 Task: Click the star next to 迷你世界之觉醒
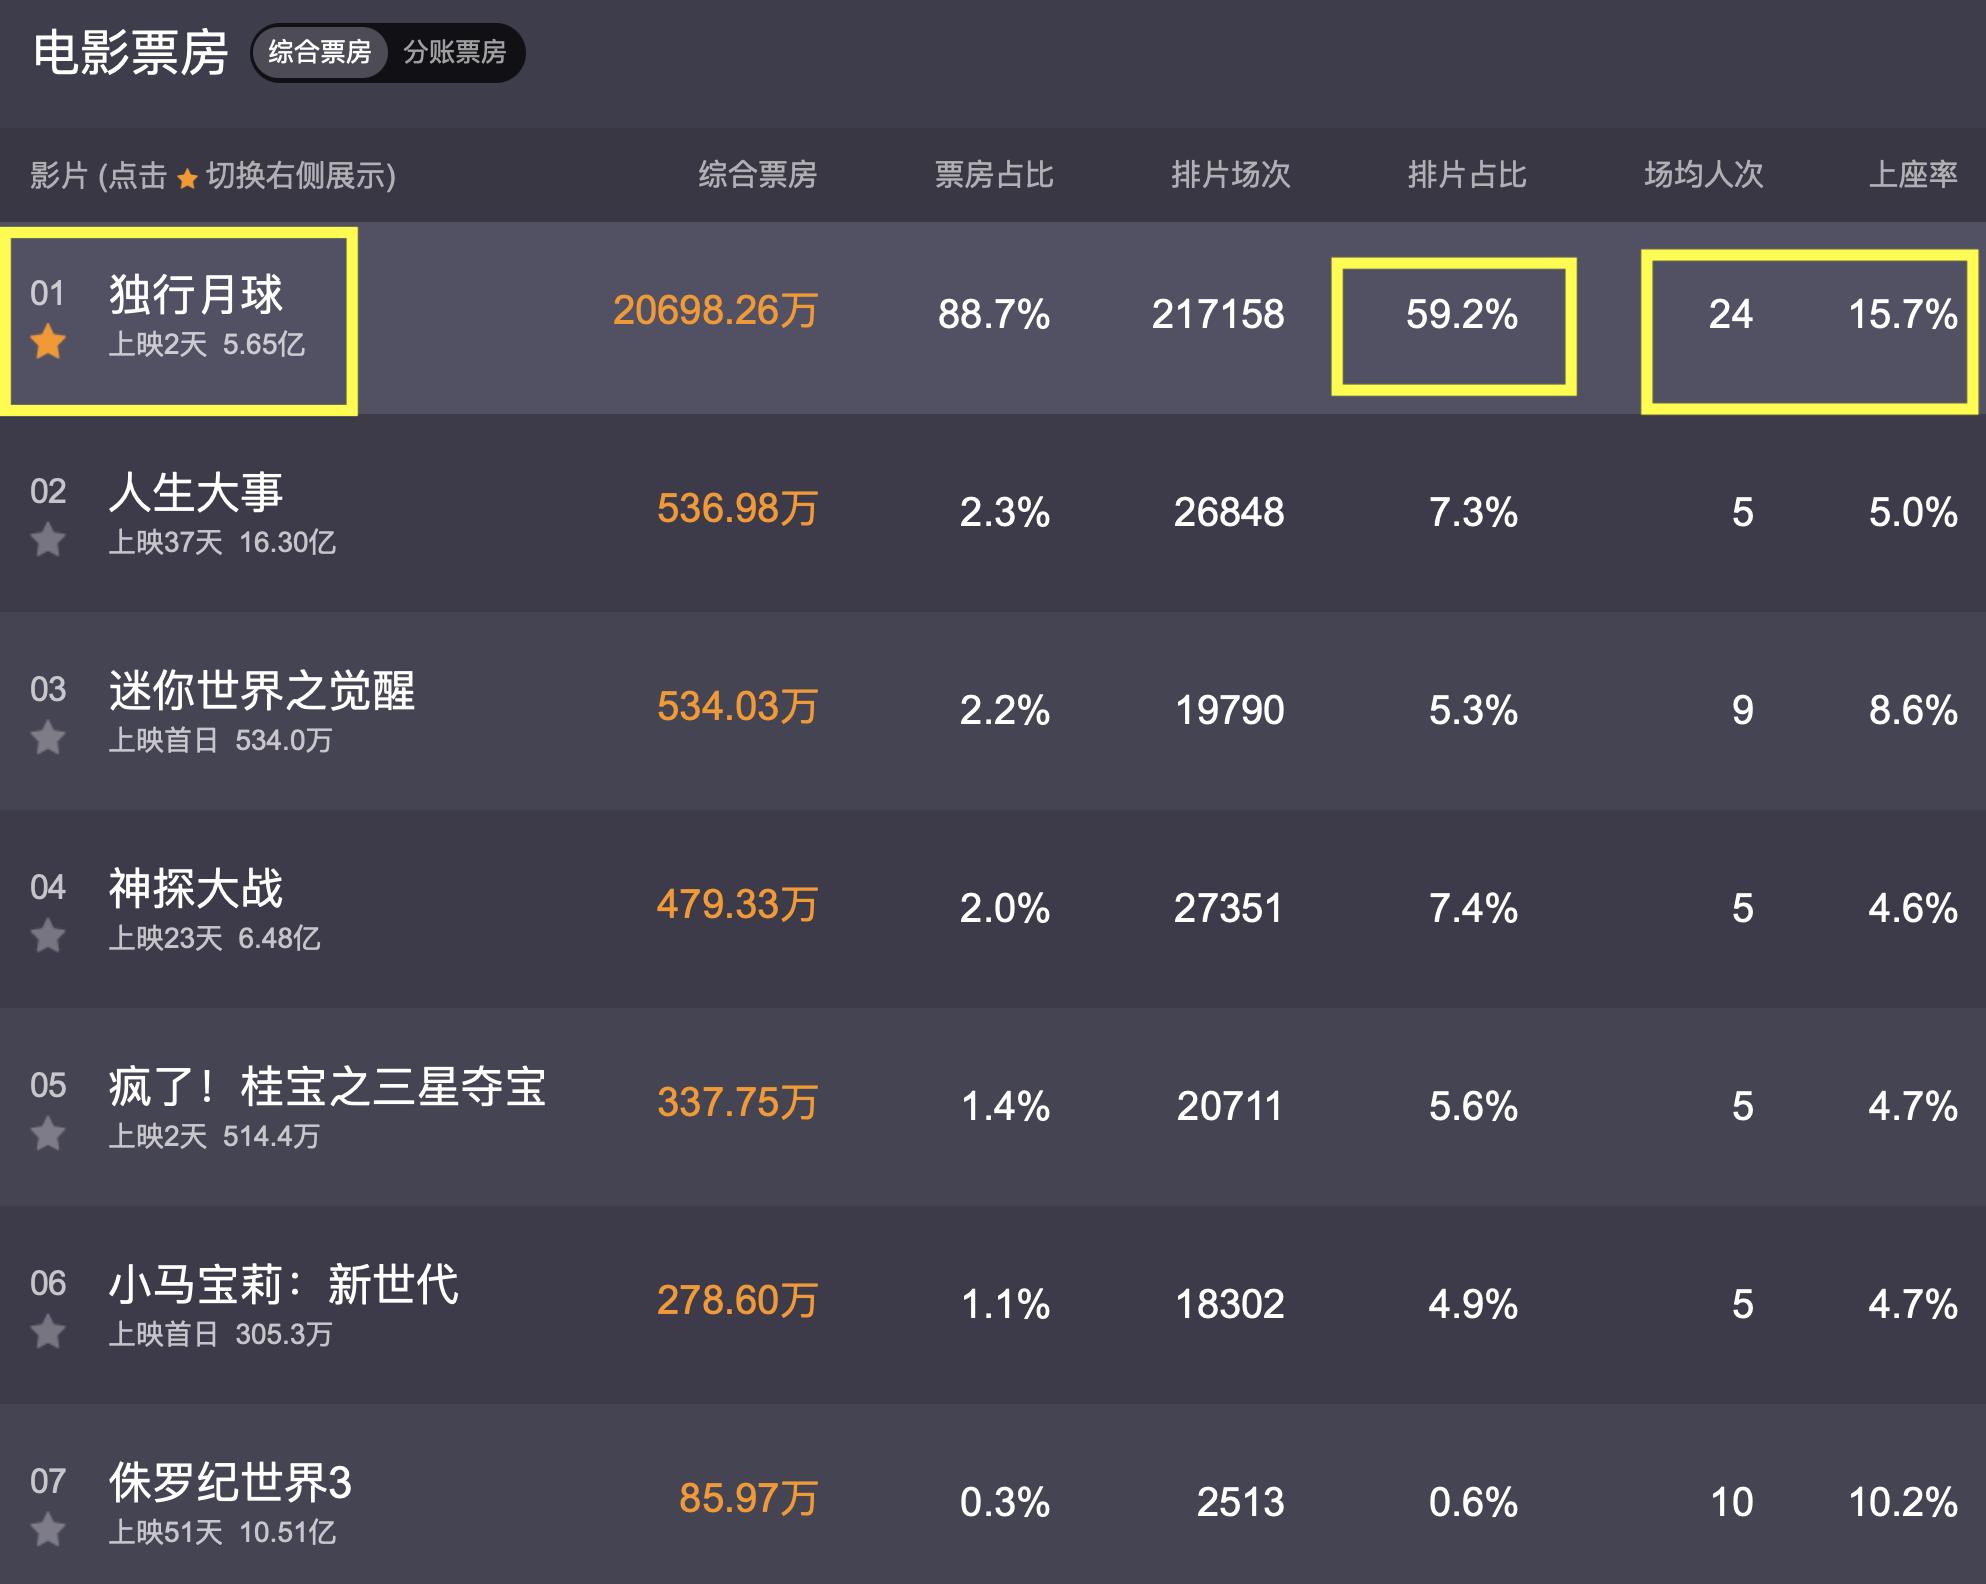click(x=48, y=739)
